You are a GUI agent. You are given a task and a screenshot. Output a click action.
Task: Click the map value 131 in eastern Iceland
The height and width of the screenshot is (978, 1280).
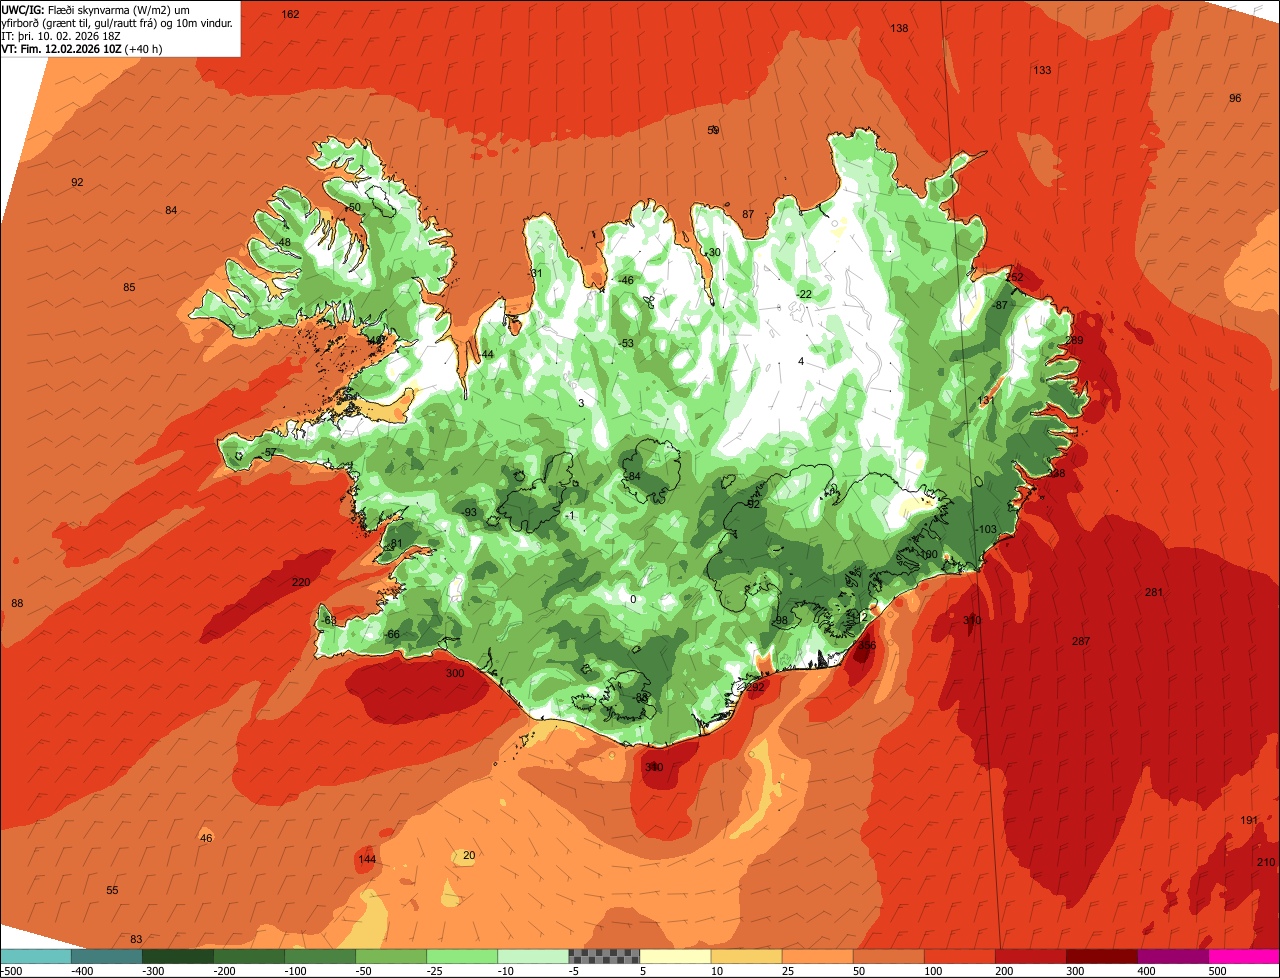[x=986, y=400]
